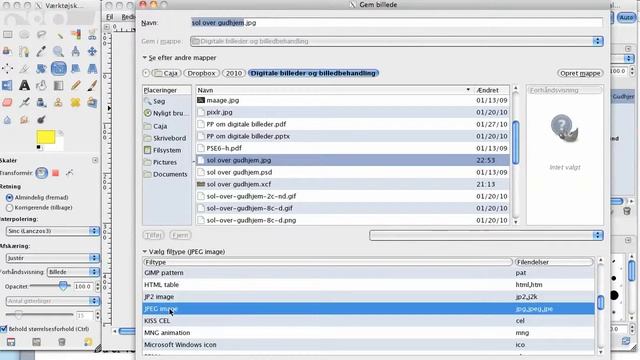Image resolution: width=640 pixels, height=360 pixels.
Task: Select the Move tool
Action: pyautogui.click(x=92, y=51)
